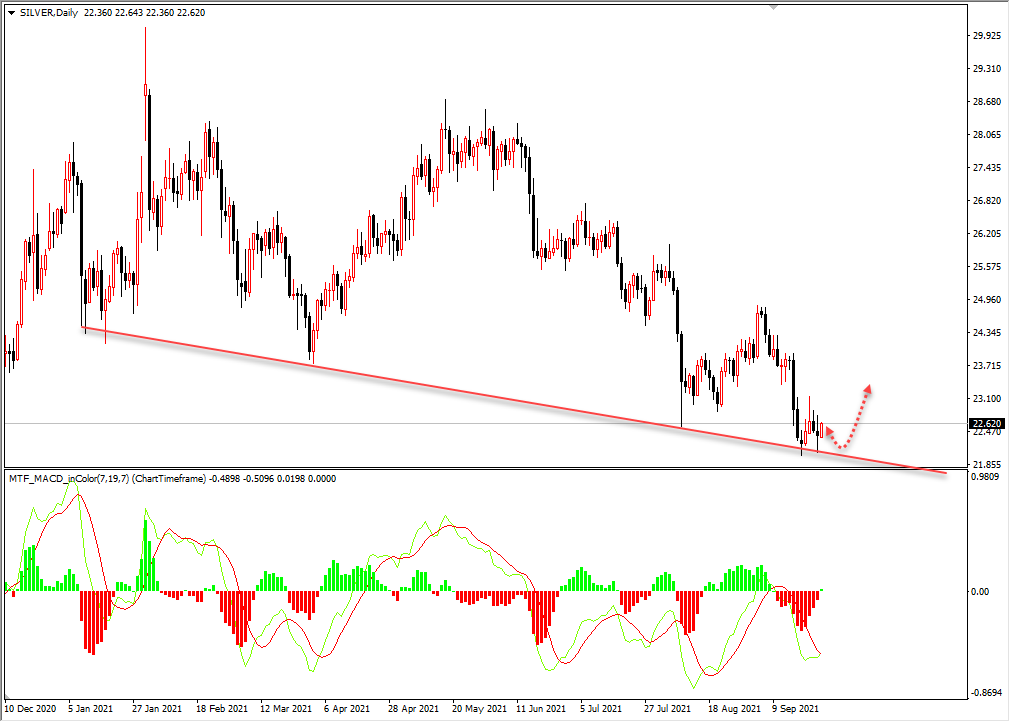Click the 18 Aug 2021 date label
Viewport: 1010px width, 722px height.
tap(734, 708)
